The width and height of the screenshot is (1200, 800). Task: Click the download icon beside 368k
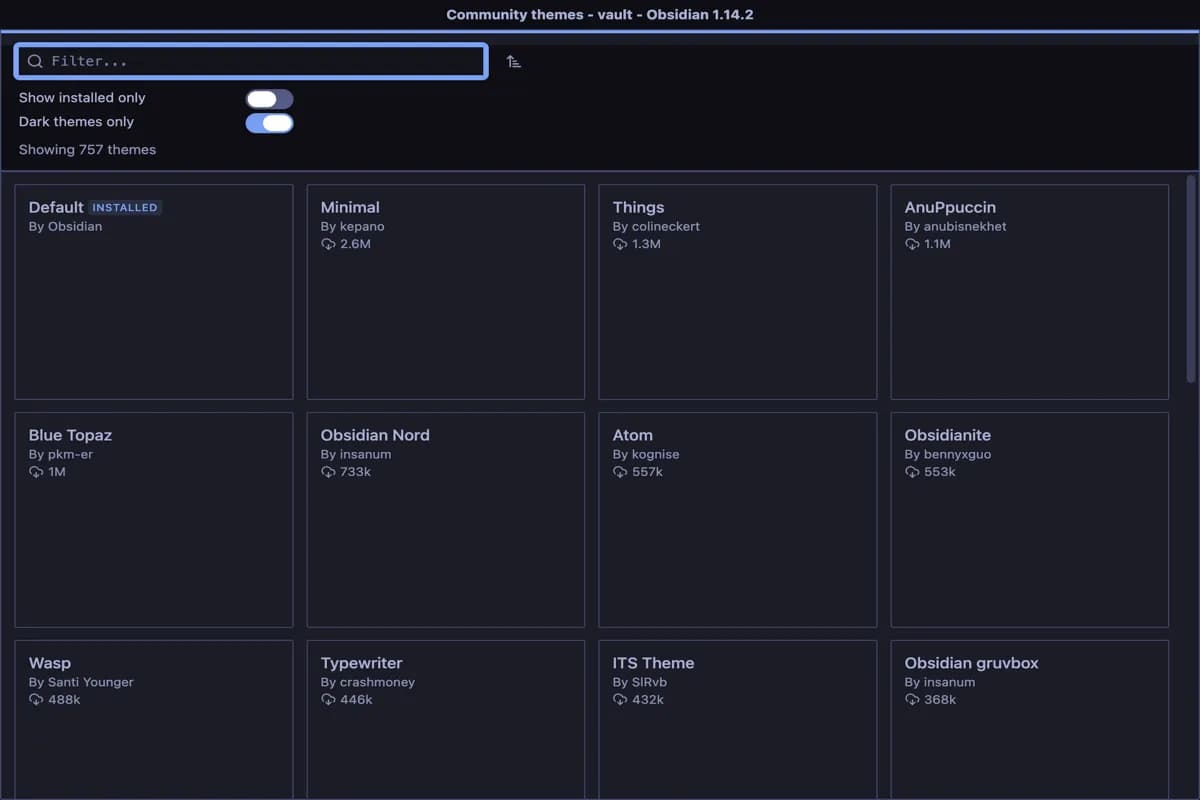(912, 700)
